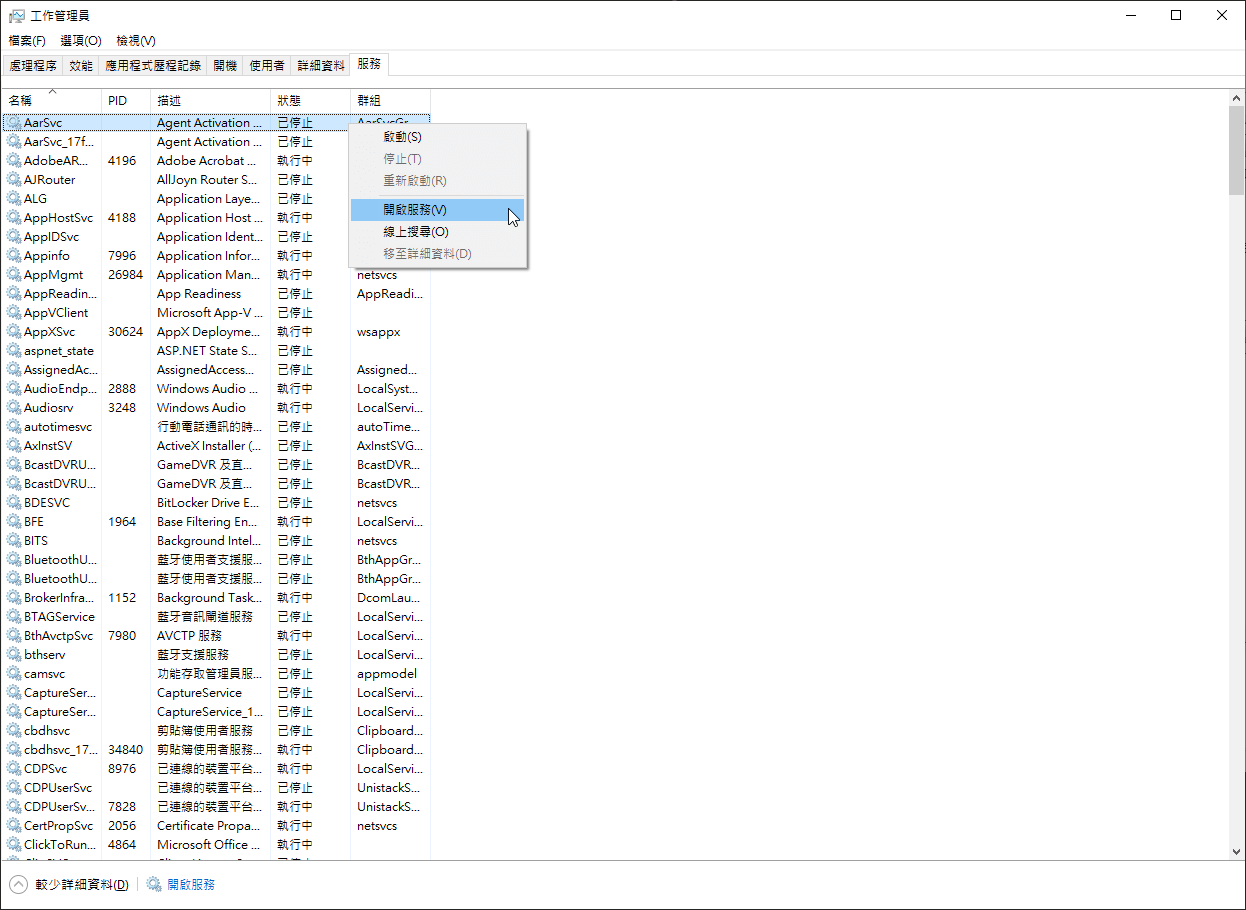Click the gear icon next to aspnet_state
Viewport: 1246px width, 910px height.
tap(14, 351)
